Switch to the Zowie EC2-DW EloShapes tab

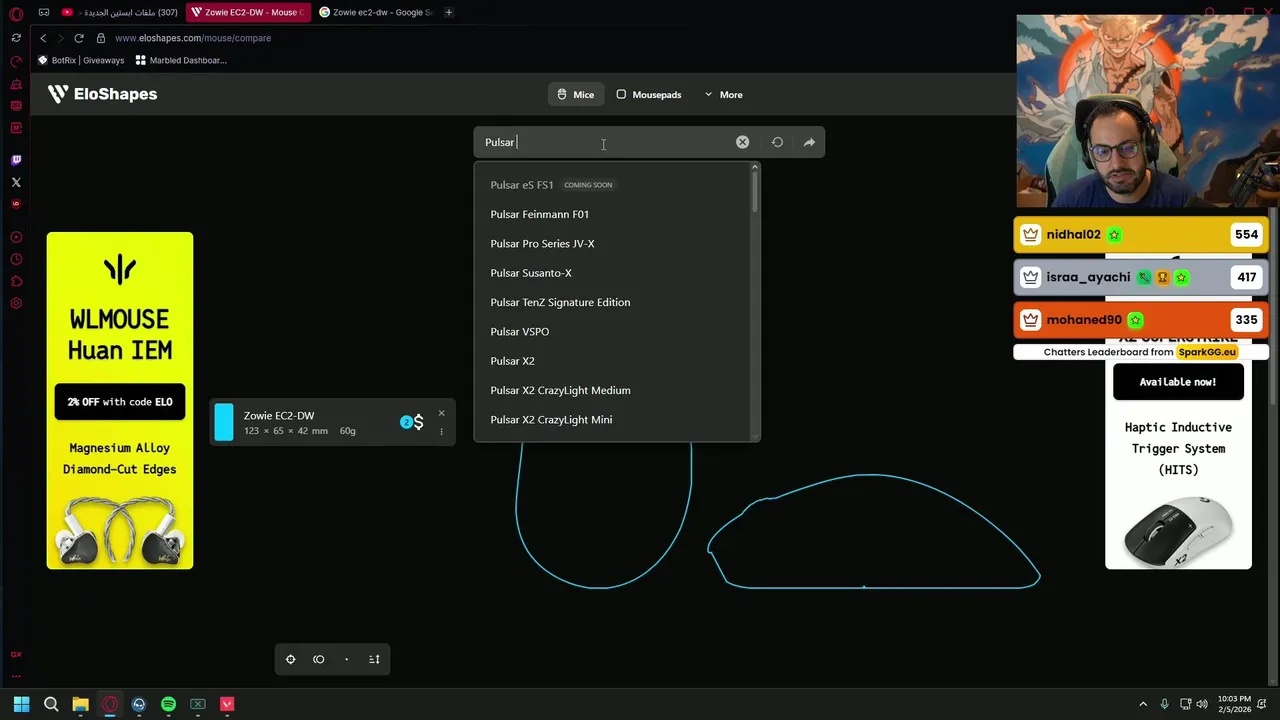tap(247, 12)
